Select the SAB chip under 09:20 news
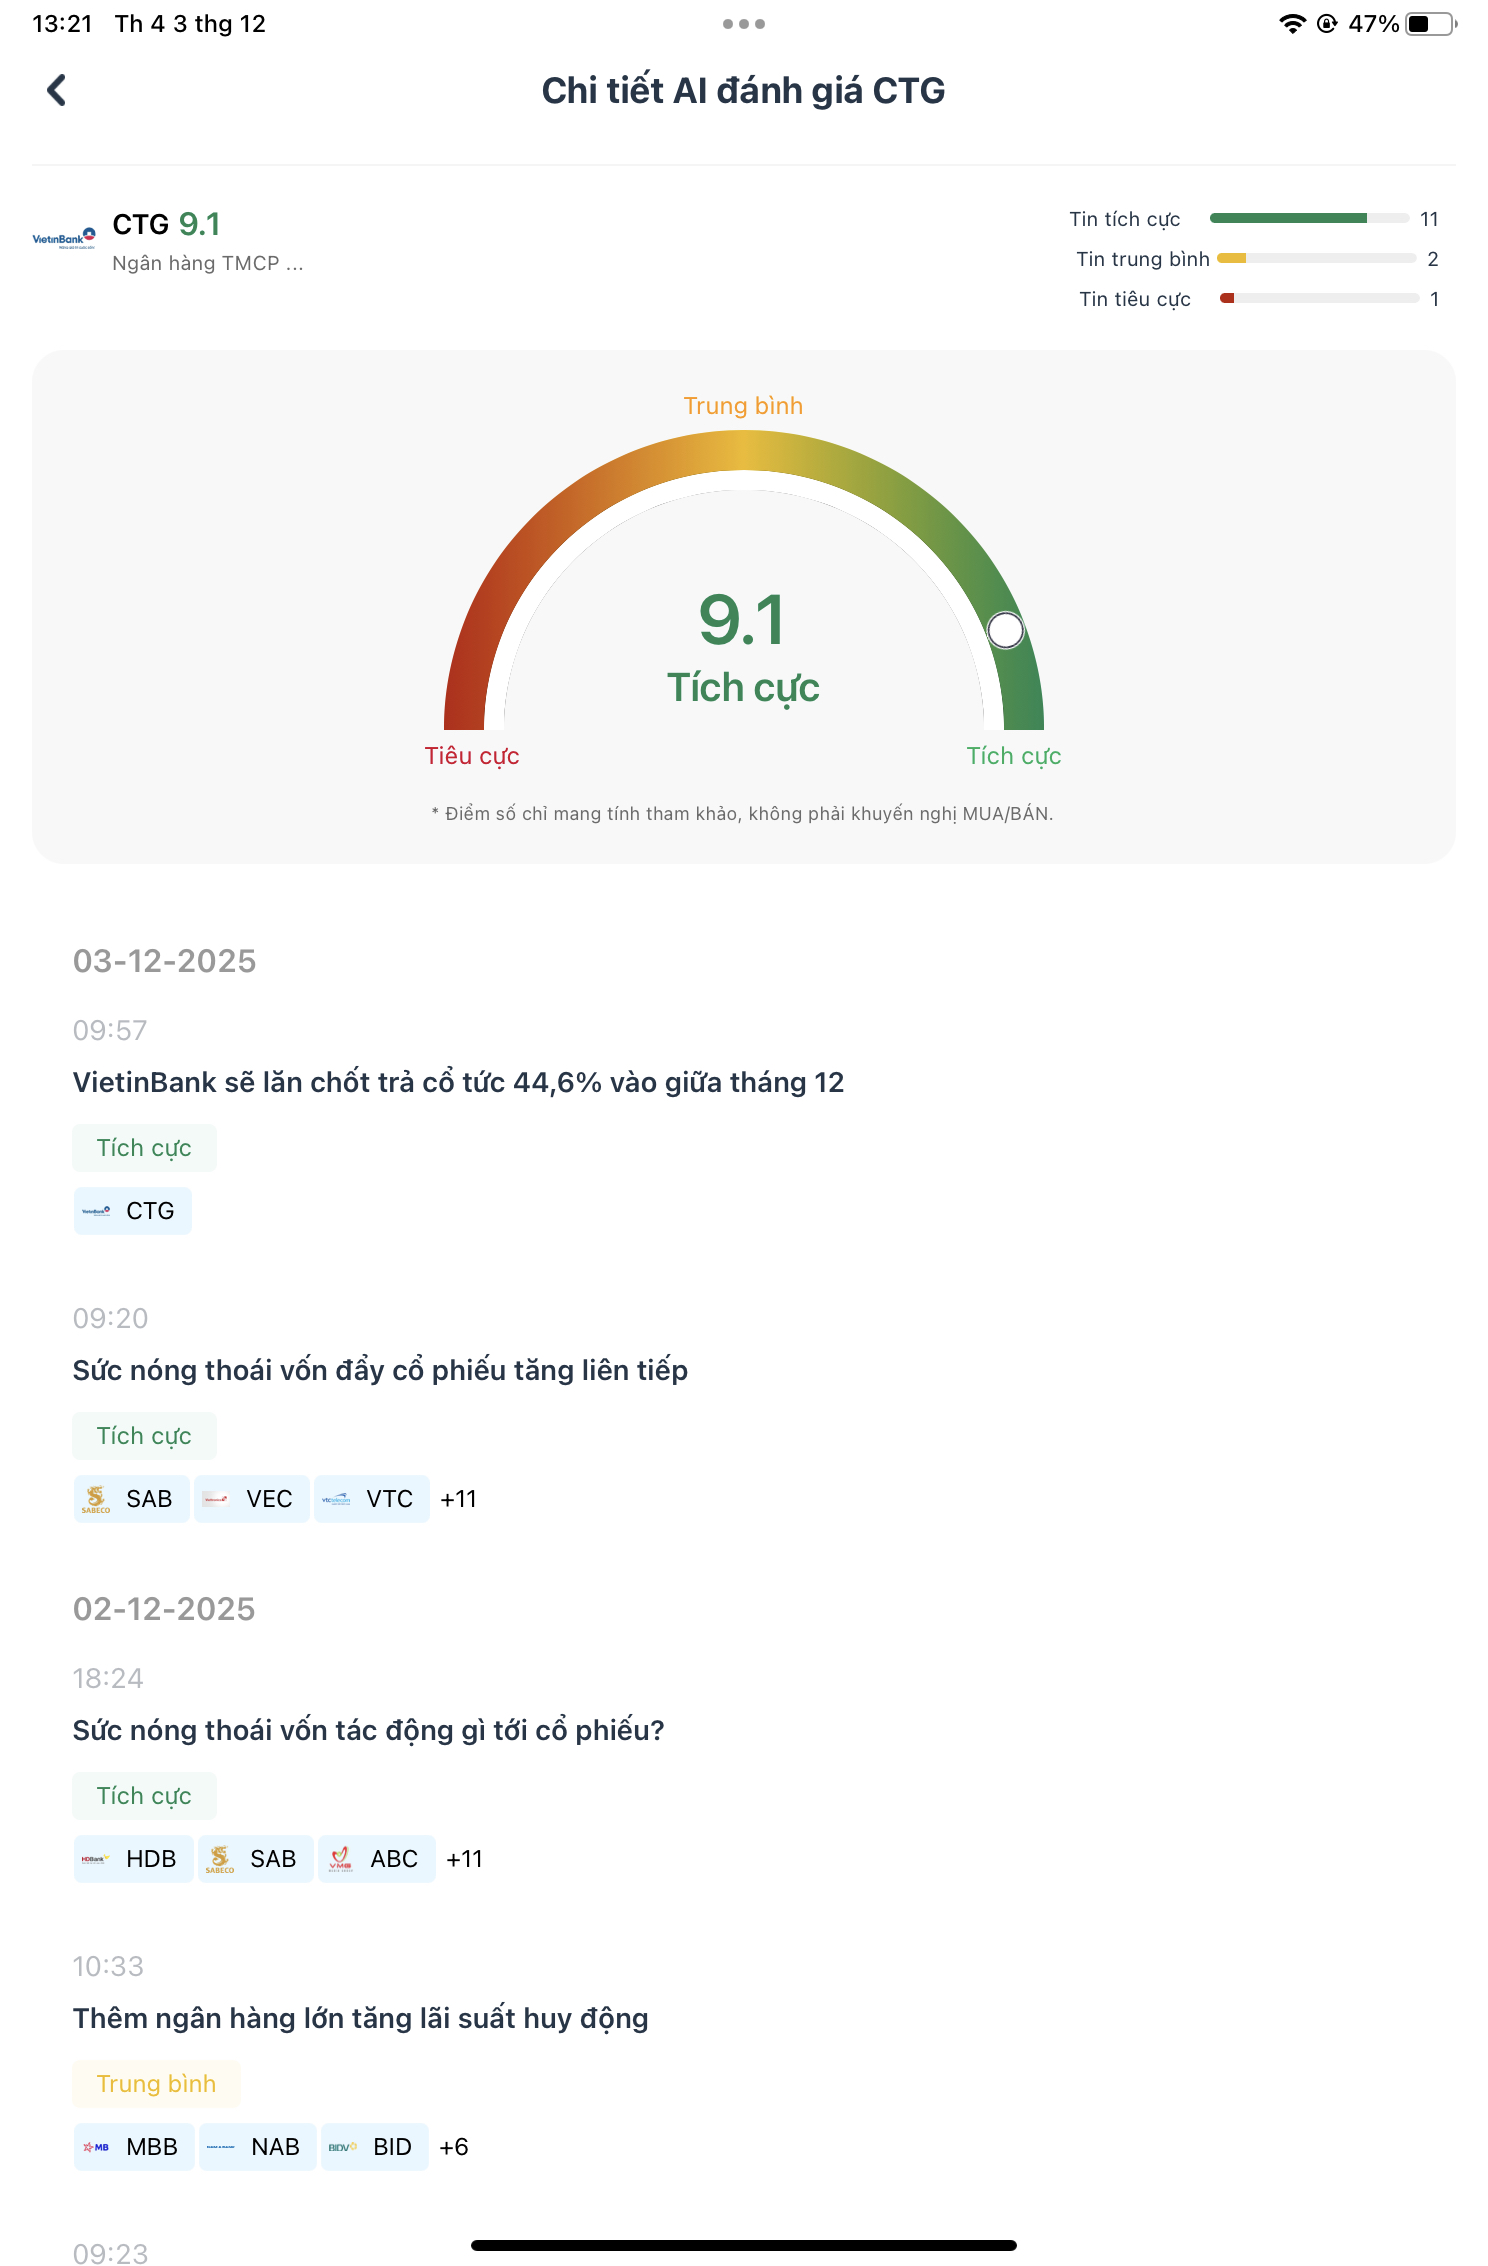The image size is (1488, 2266). pos(132,1499)
